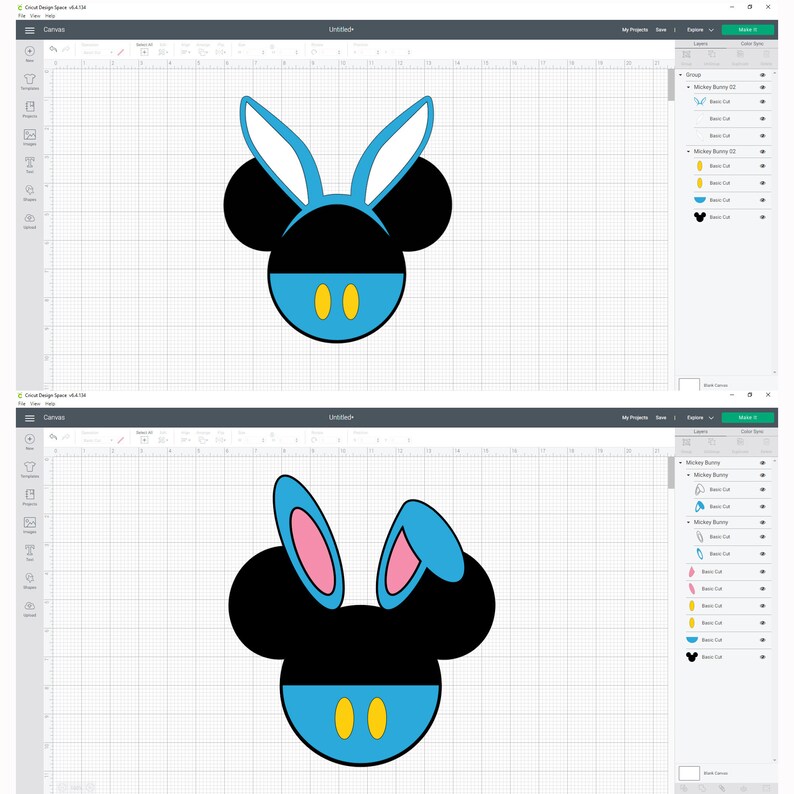
Task: Click Undo arrow in lower window toolbar
Action: [x=53, y=437]
